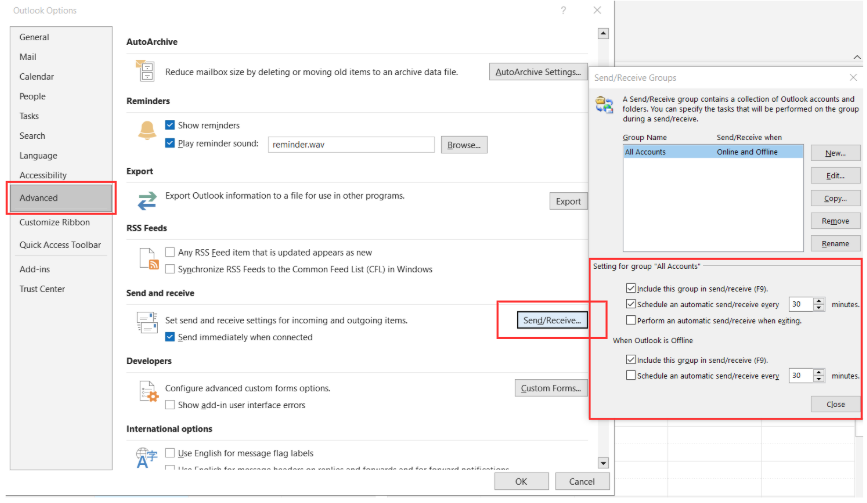Check Use English for message flag labels
This screenshot has width=867, height=503.
(x=170, y=453)
